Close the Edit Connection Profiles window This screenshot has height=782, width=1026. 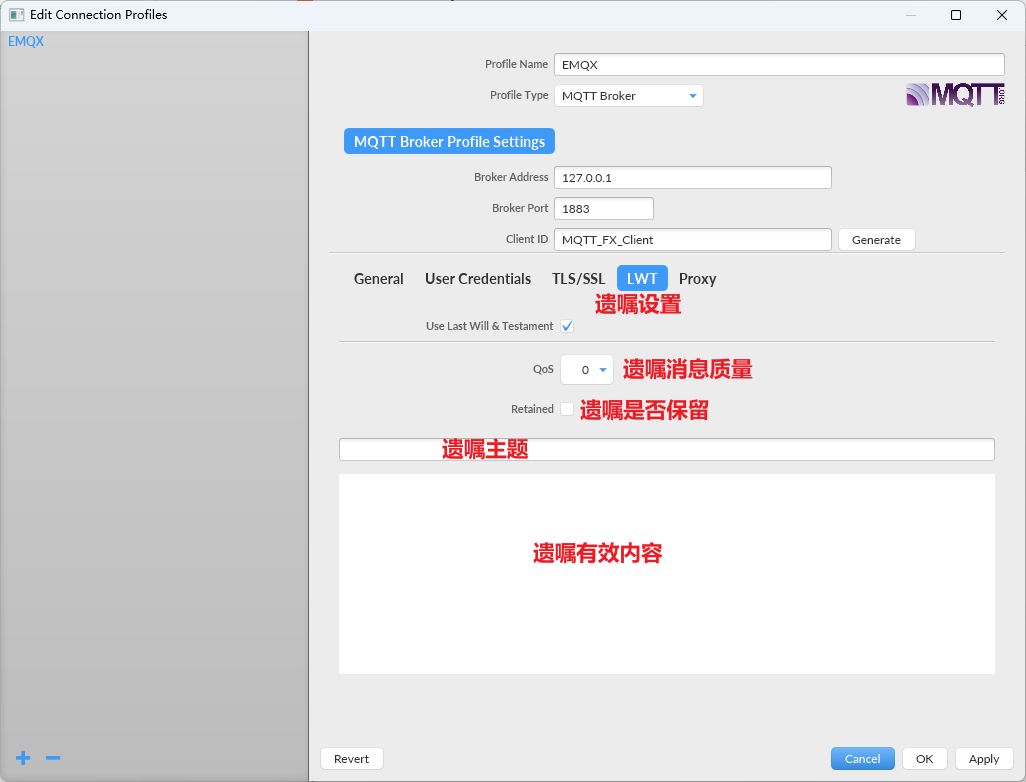point(1001,15)
